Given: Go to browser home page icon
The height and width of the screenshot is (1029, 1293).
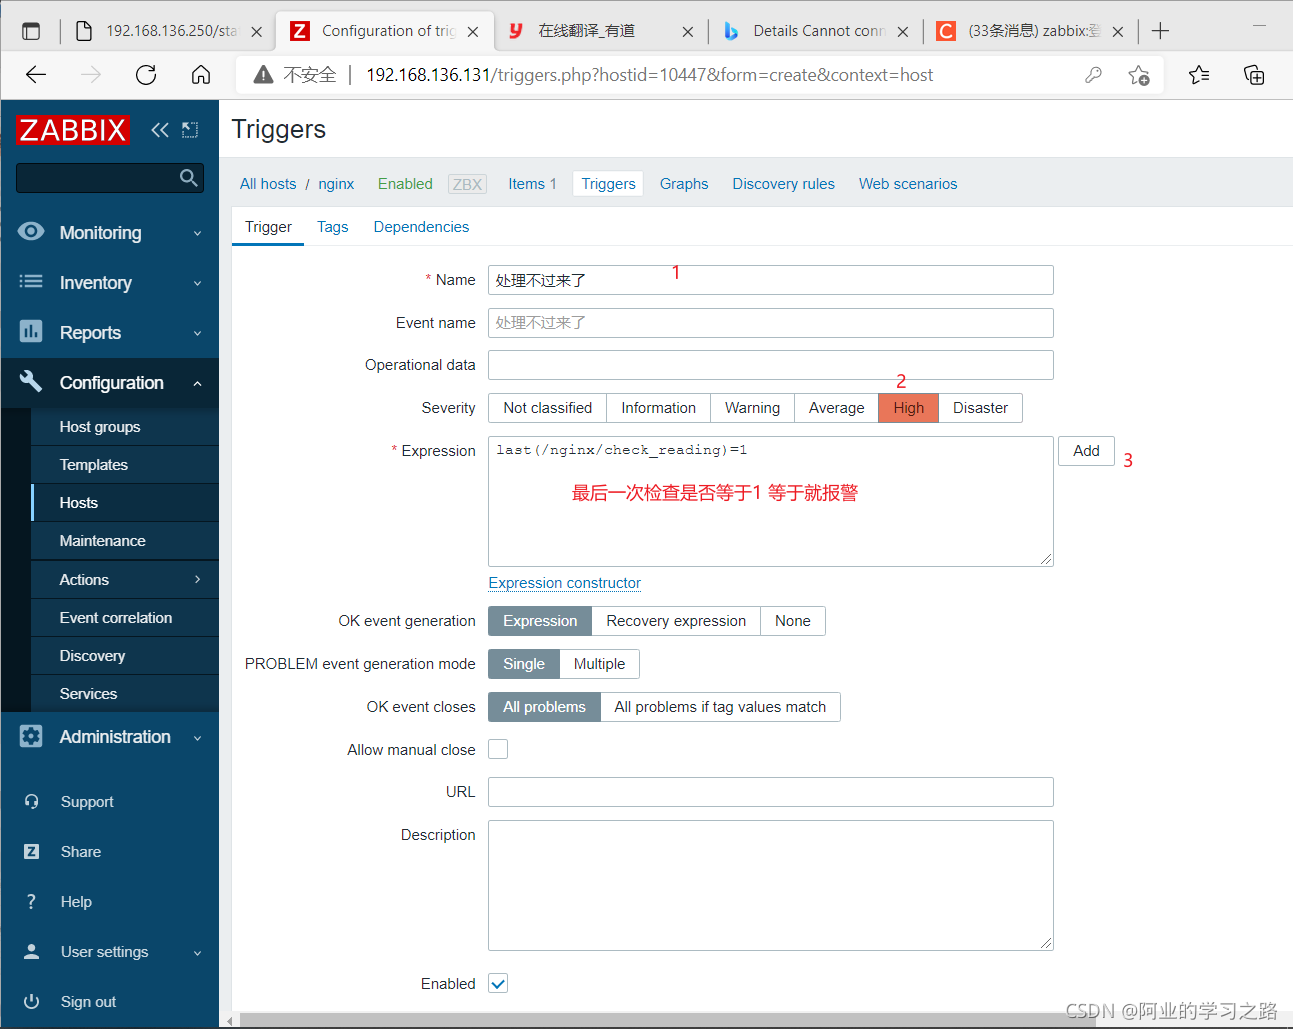Looking at the screenshot, I should (x=201, y=75).
